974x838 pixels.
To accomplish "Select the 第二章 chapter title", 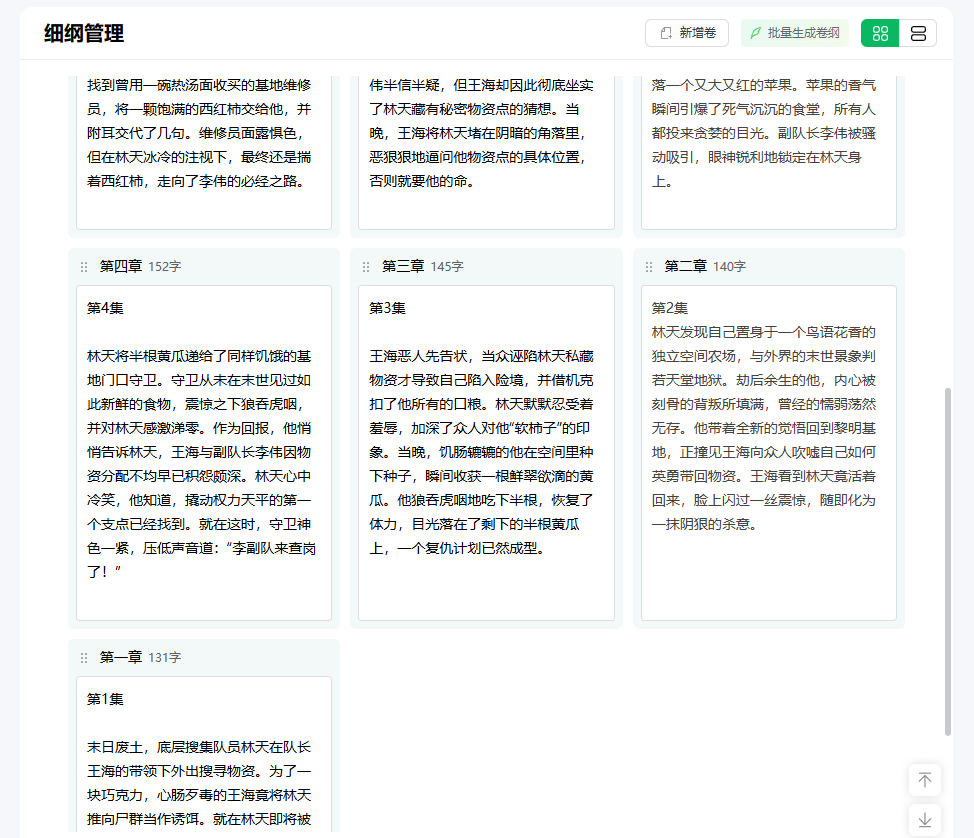I will [x=686, y=266].
